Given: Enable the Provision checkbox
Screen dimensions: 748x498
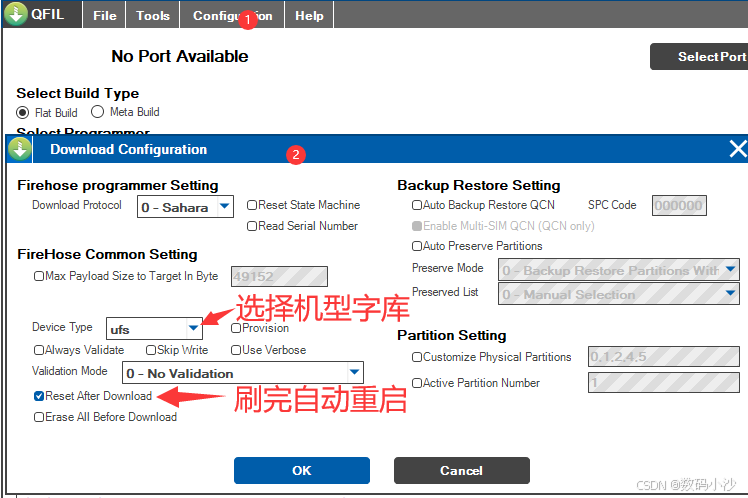Looking at the screenshot, I should pyautogui.click(x=236, y=328).
